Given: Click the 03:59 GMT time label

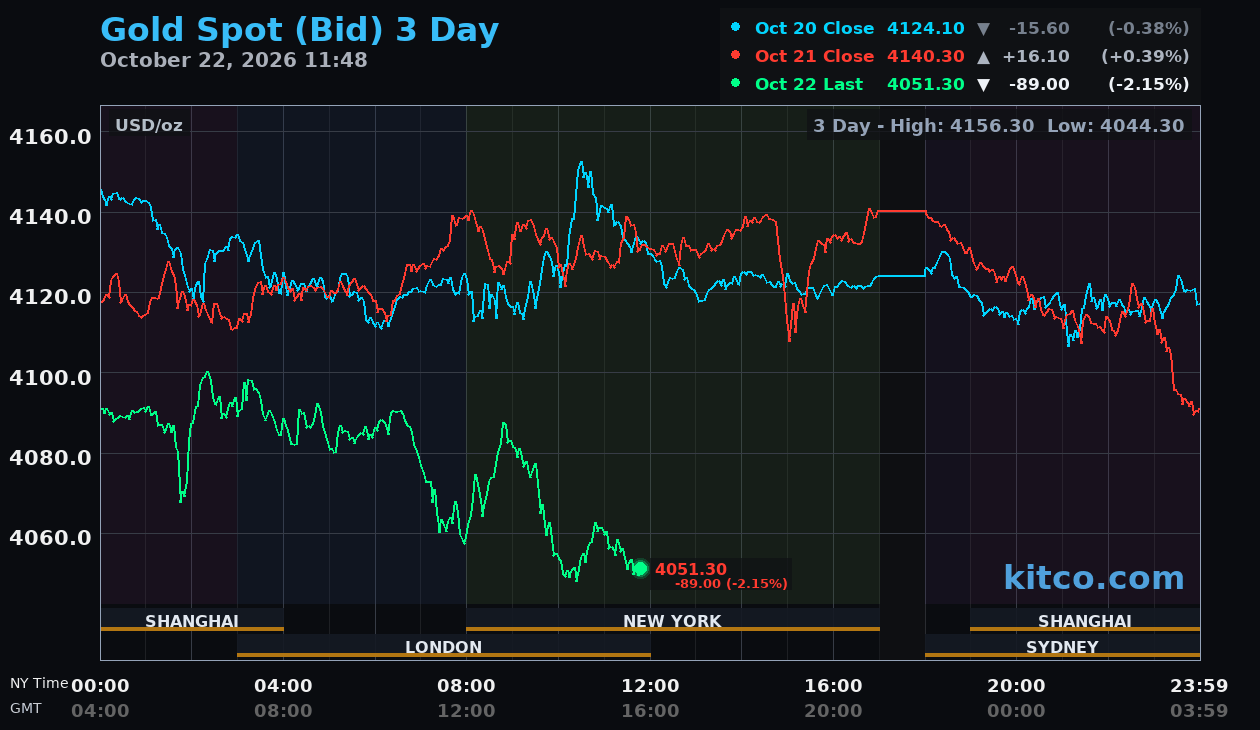Looking at the screenshot, I should 1199,711.
